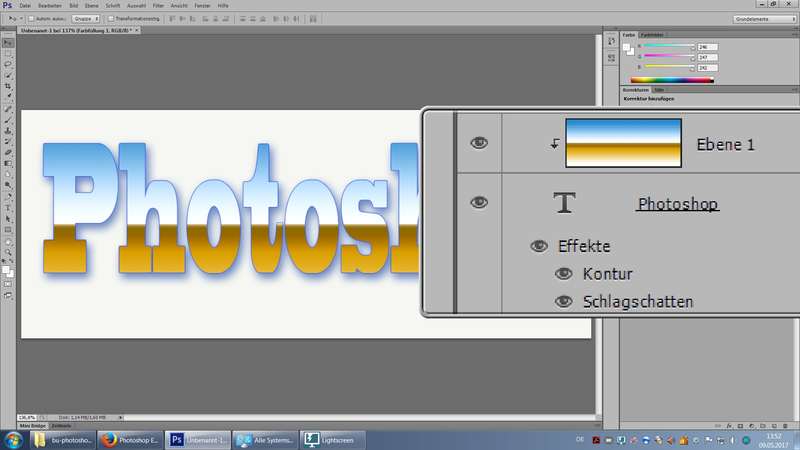Open collapsed Properties panel icon

pos(611,58)
